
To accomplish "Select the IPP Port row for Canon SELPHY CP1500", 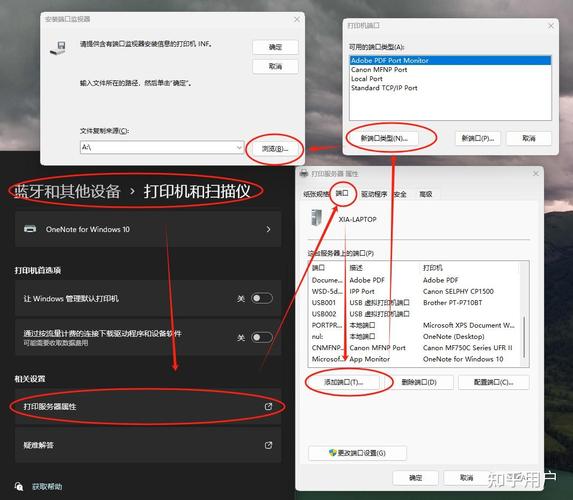I will (415, 291).
